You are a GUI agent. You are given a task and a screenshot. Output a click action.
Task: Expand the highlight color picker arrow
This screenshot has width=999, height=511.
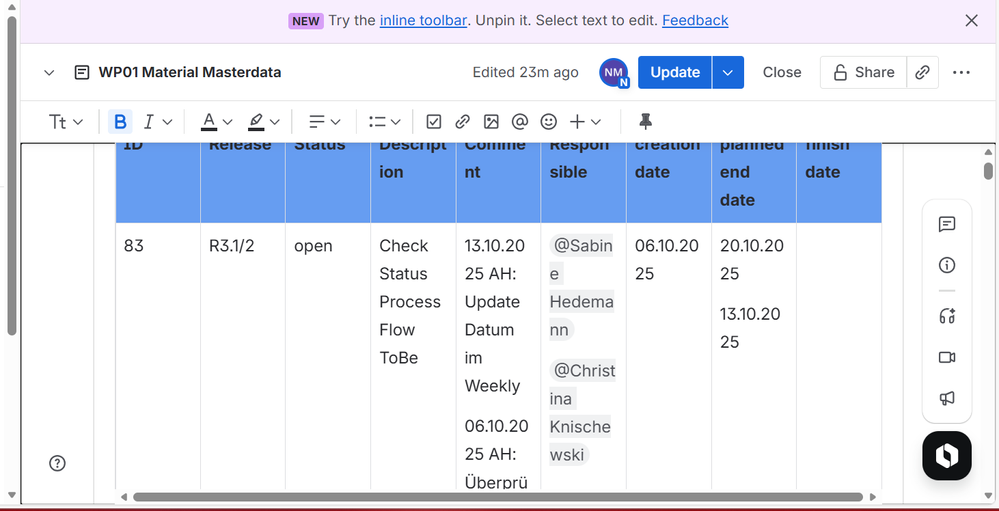[x=275, y=121]
